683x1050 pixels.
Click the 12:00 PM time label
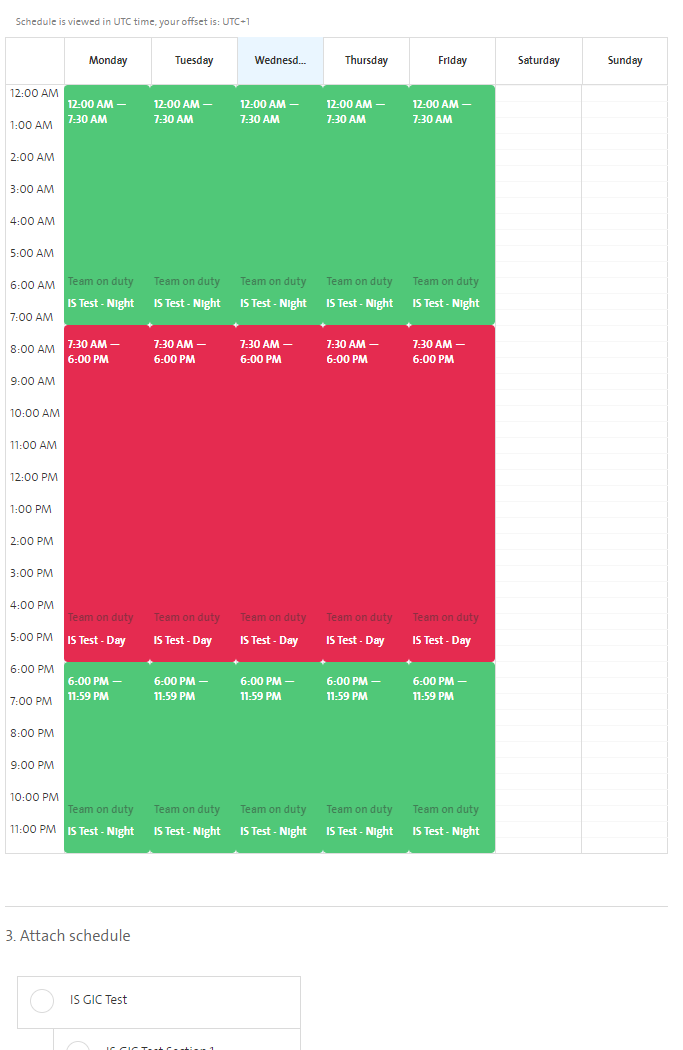(x=34, y=477)
